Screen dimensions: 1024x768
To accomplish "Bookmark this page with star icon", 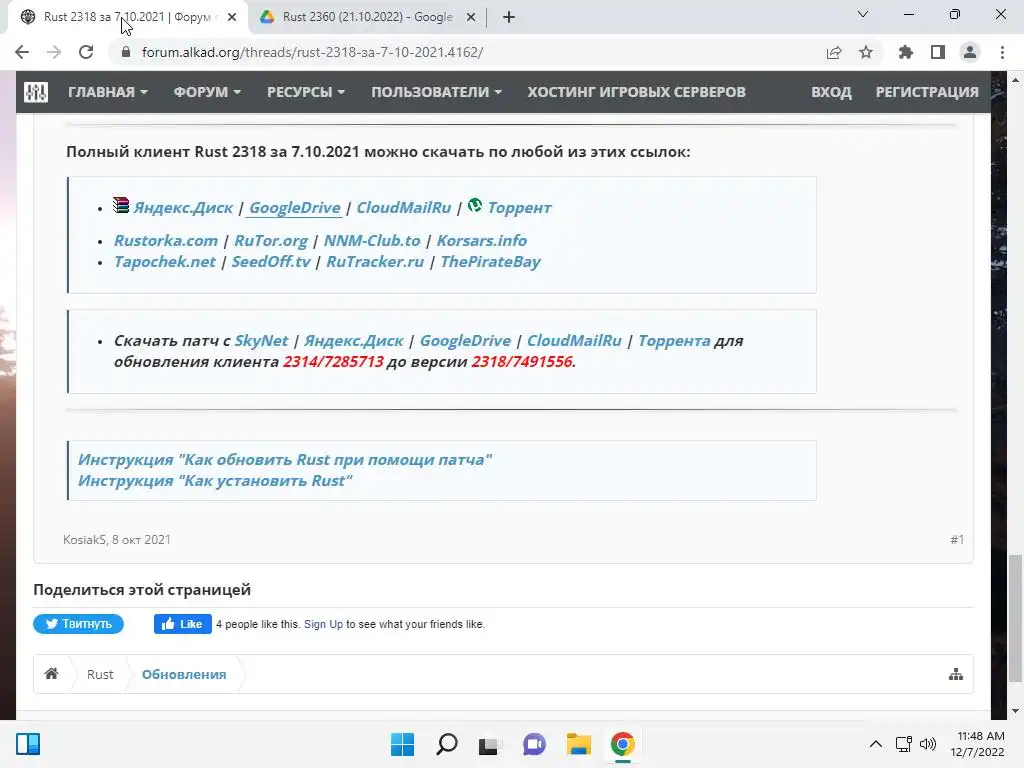I will [866, 52].
